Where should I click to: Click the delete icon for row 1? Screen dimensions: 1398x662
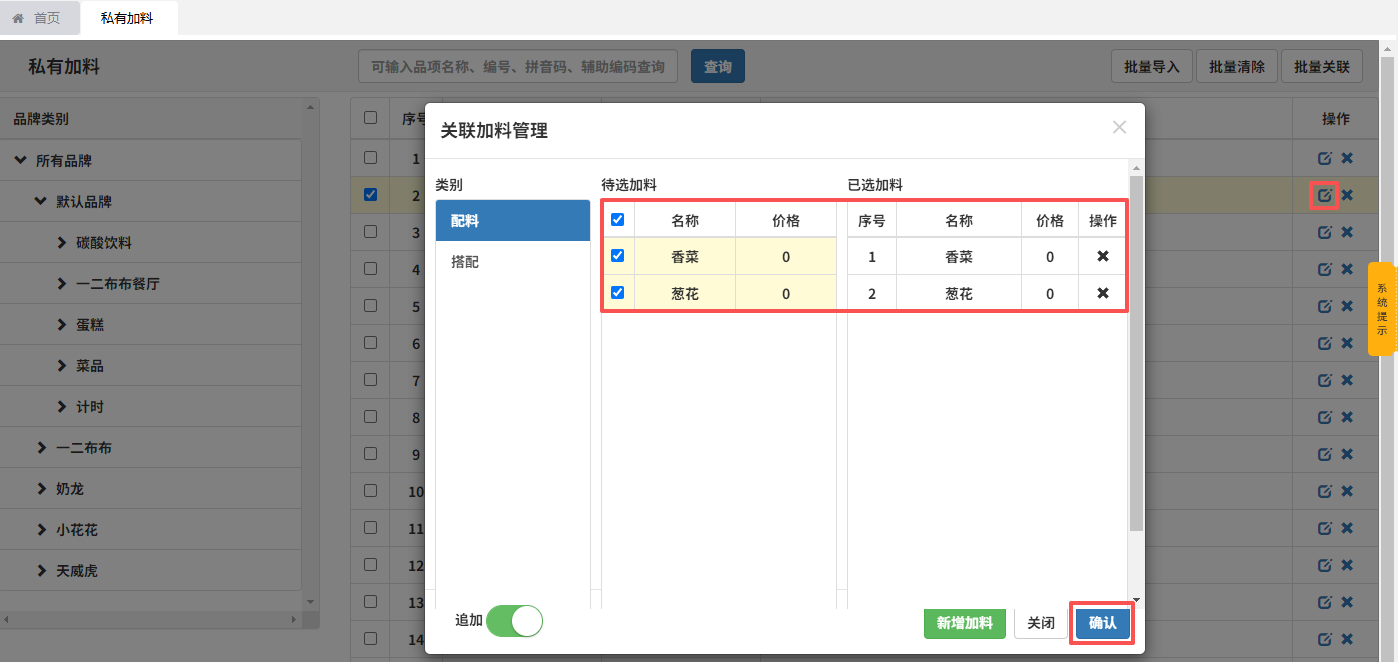coord(1347,158)
